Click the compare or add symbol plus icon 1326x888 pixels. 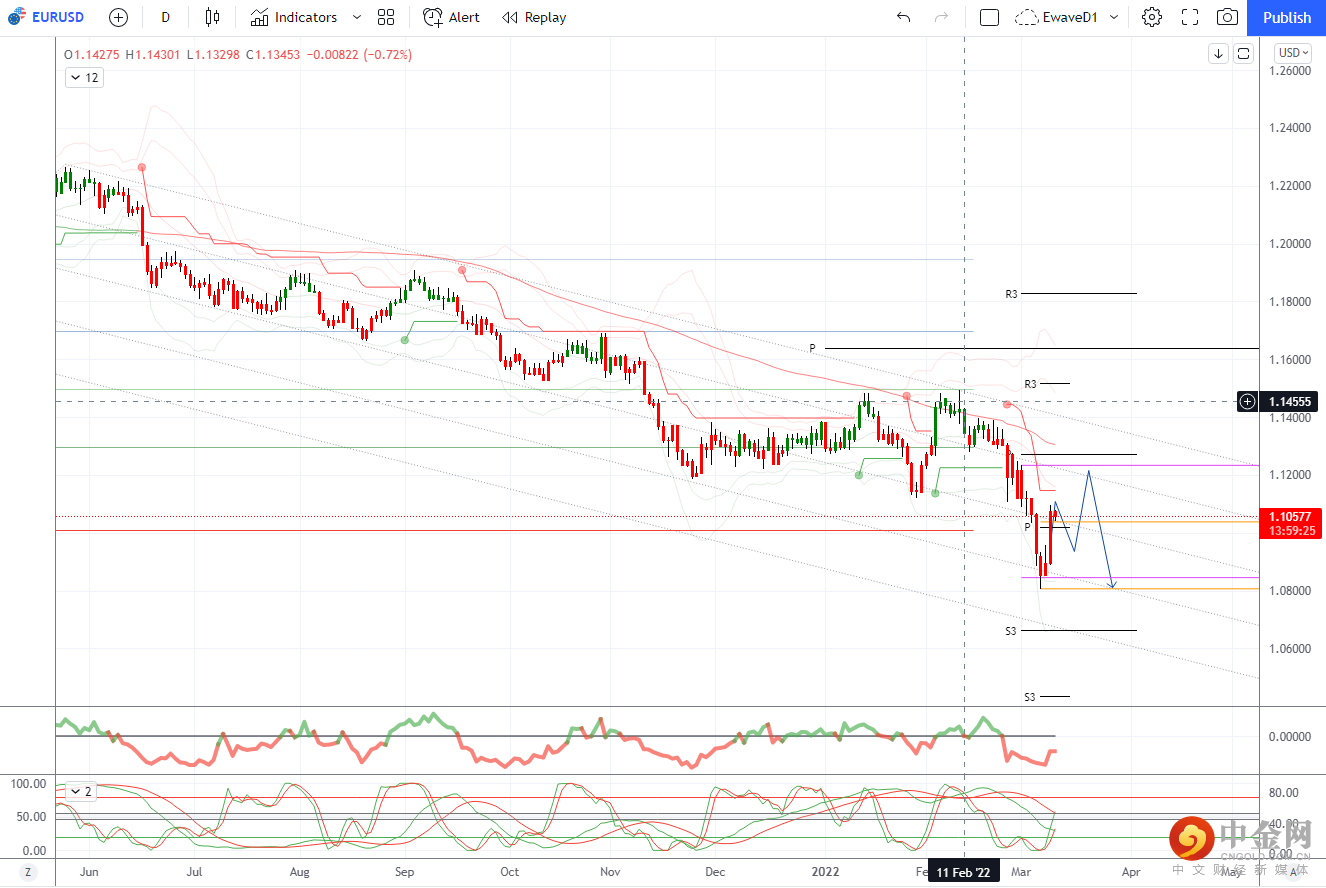[x=118, y=17]
